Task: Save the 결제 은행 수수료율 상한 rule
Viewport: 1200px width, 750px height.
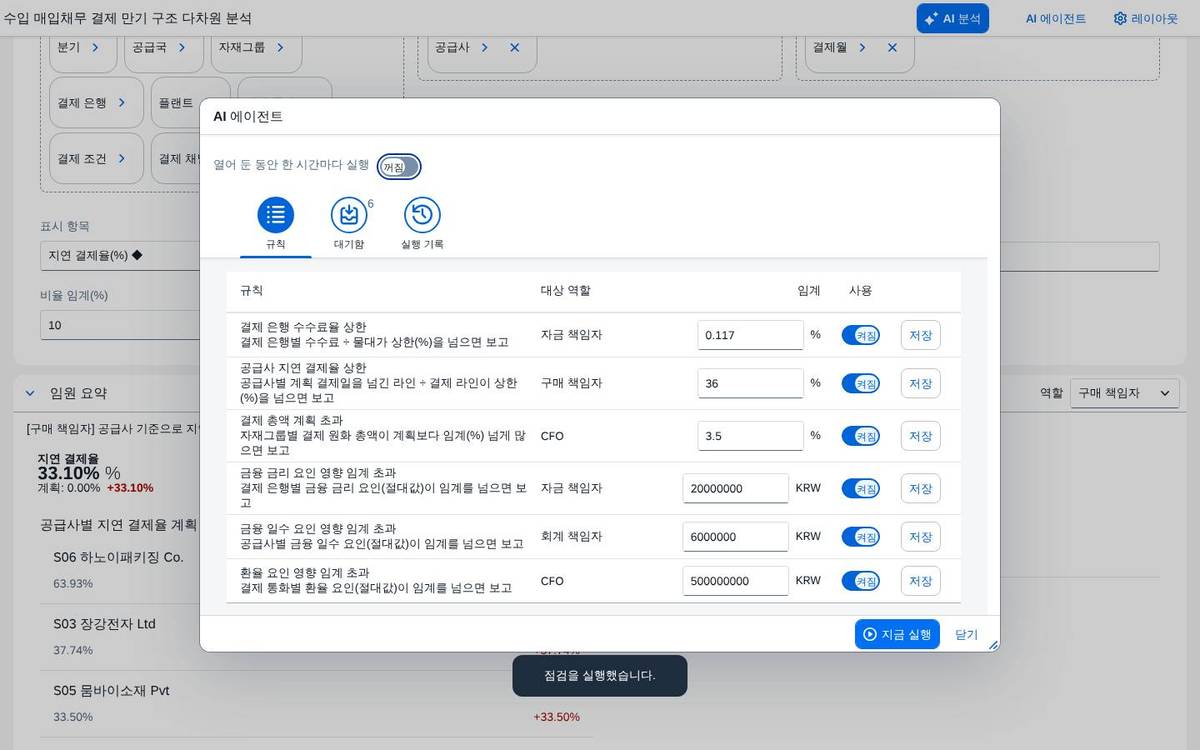Action: click(x=920, y=335)
